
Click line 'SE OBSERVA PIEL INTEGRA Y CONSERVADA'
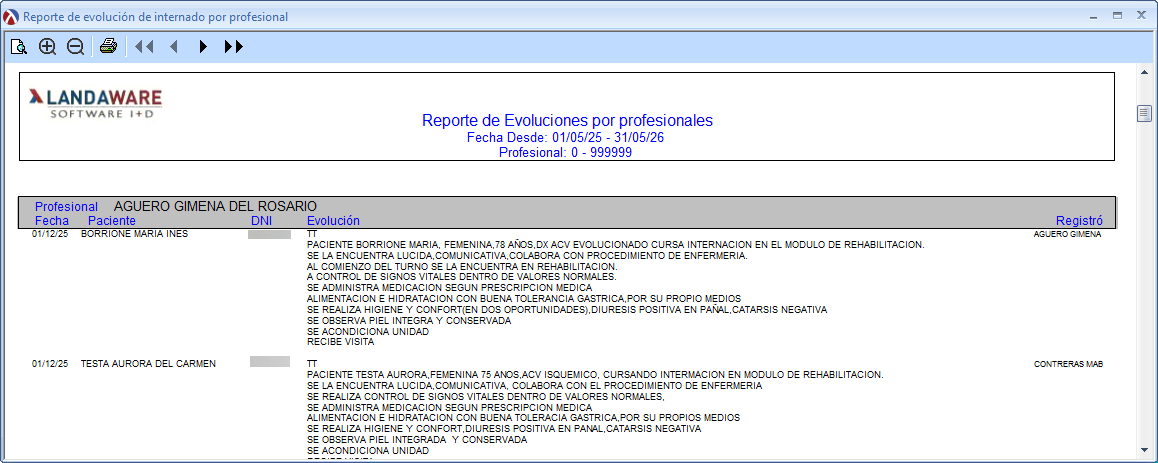point(409,320)
